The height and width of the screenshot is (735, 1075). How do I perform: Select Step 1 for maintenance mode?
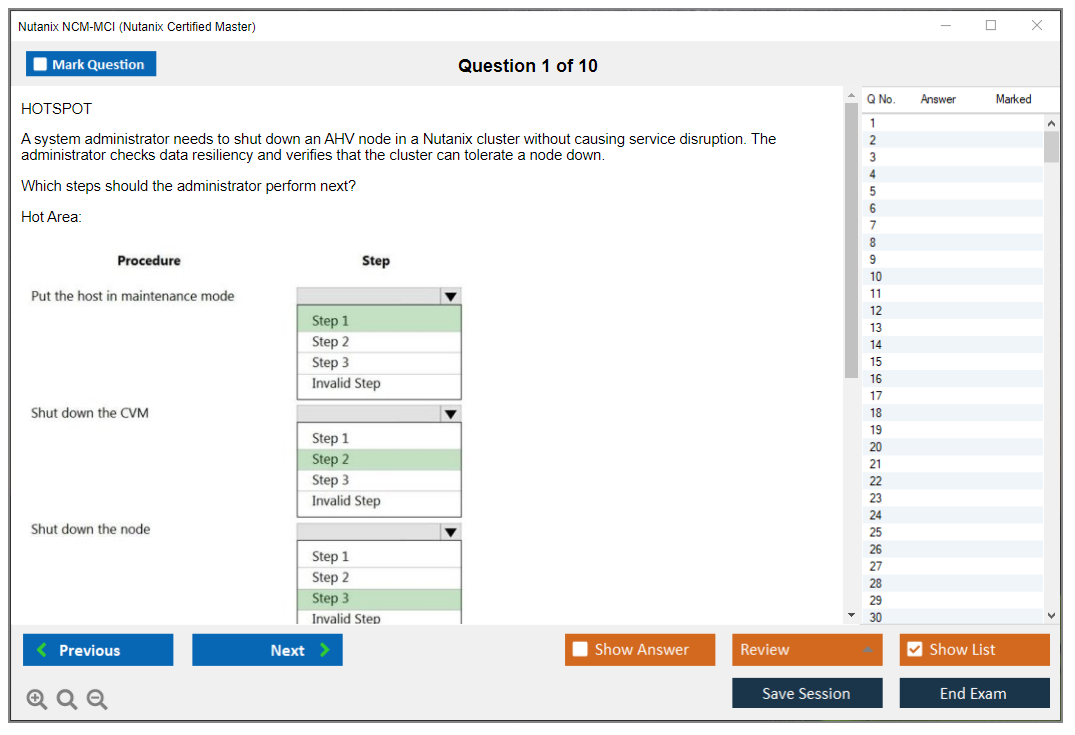click(379, 321)
